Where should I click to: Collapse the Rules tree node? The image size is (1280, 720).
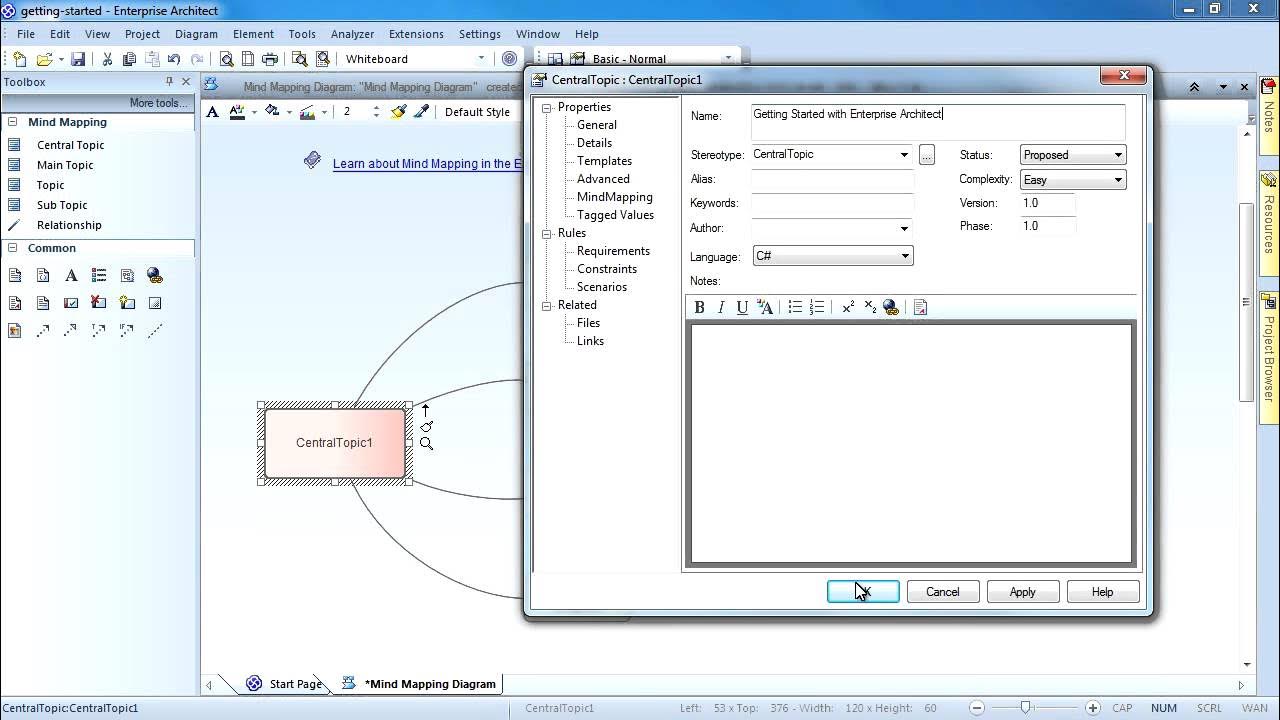click(547, 233)
